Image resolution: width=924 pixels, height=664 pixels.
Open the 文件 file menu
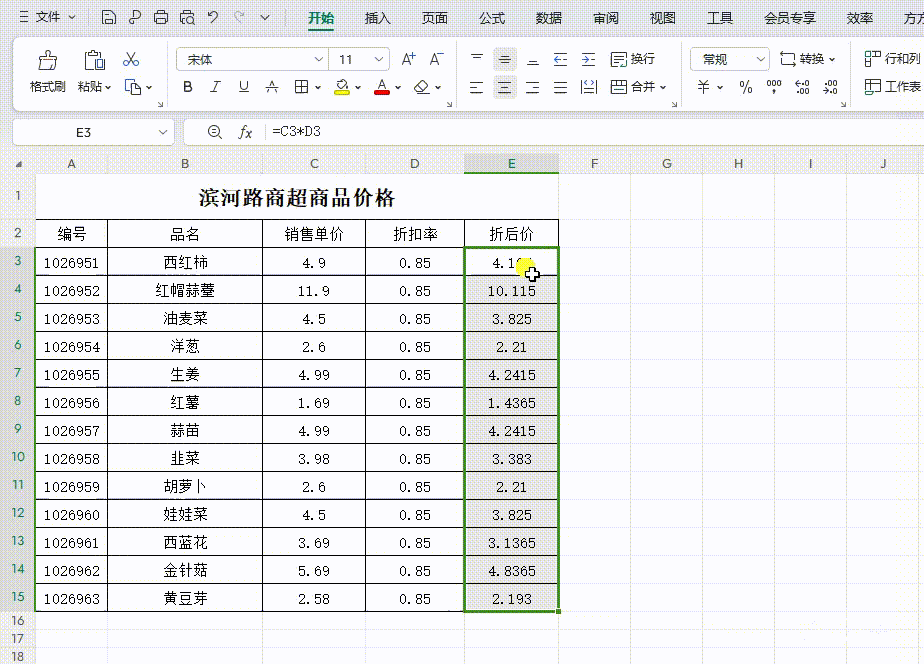point(48,17)
